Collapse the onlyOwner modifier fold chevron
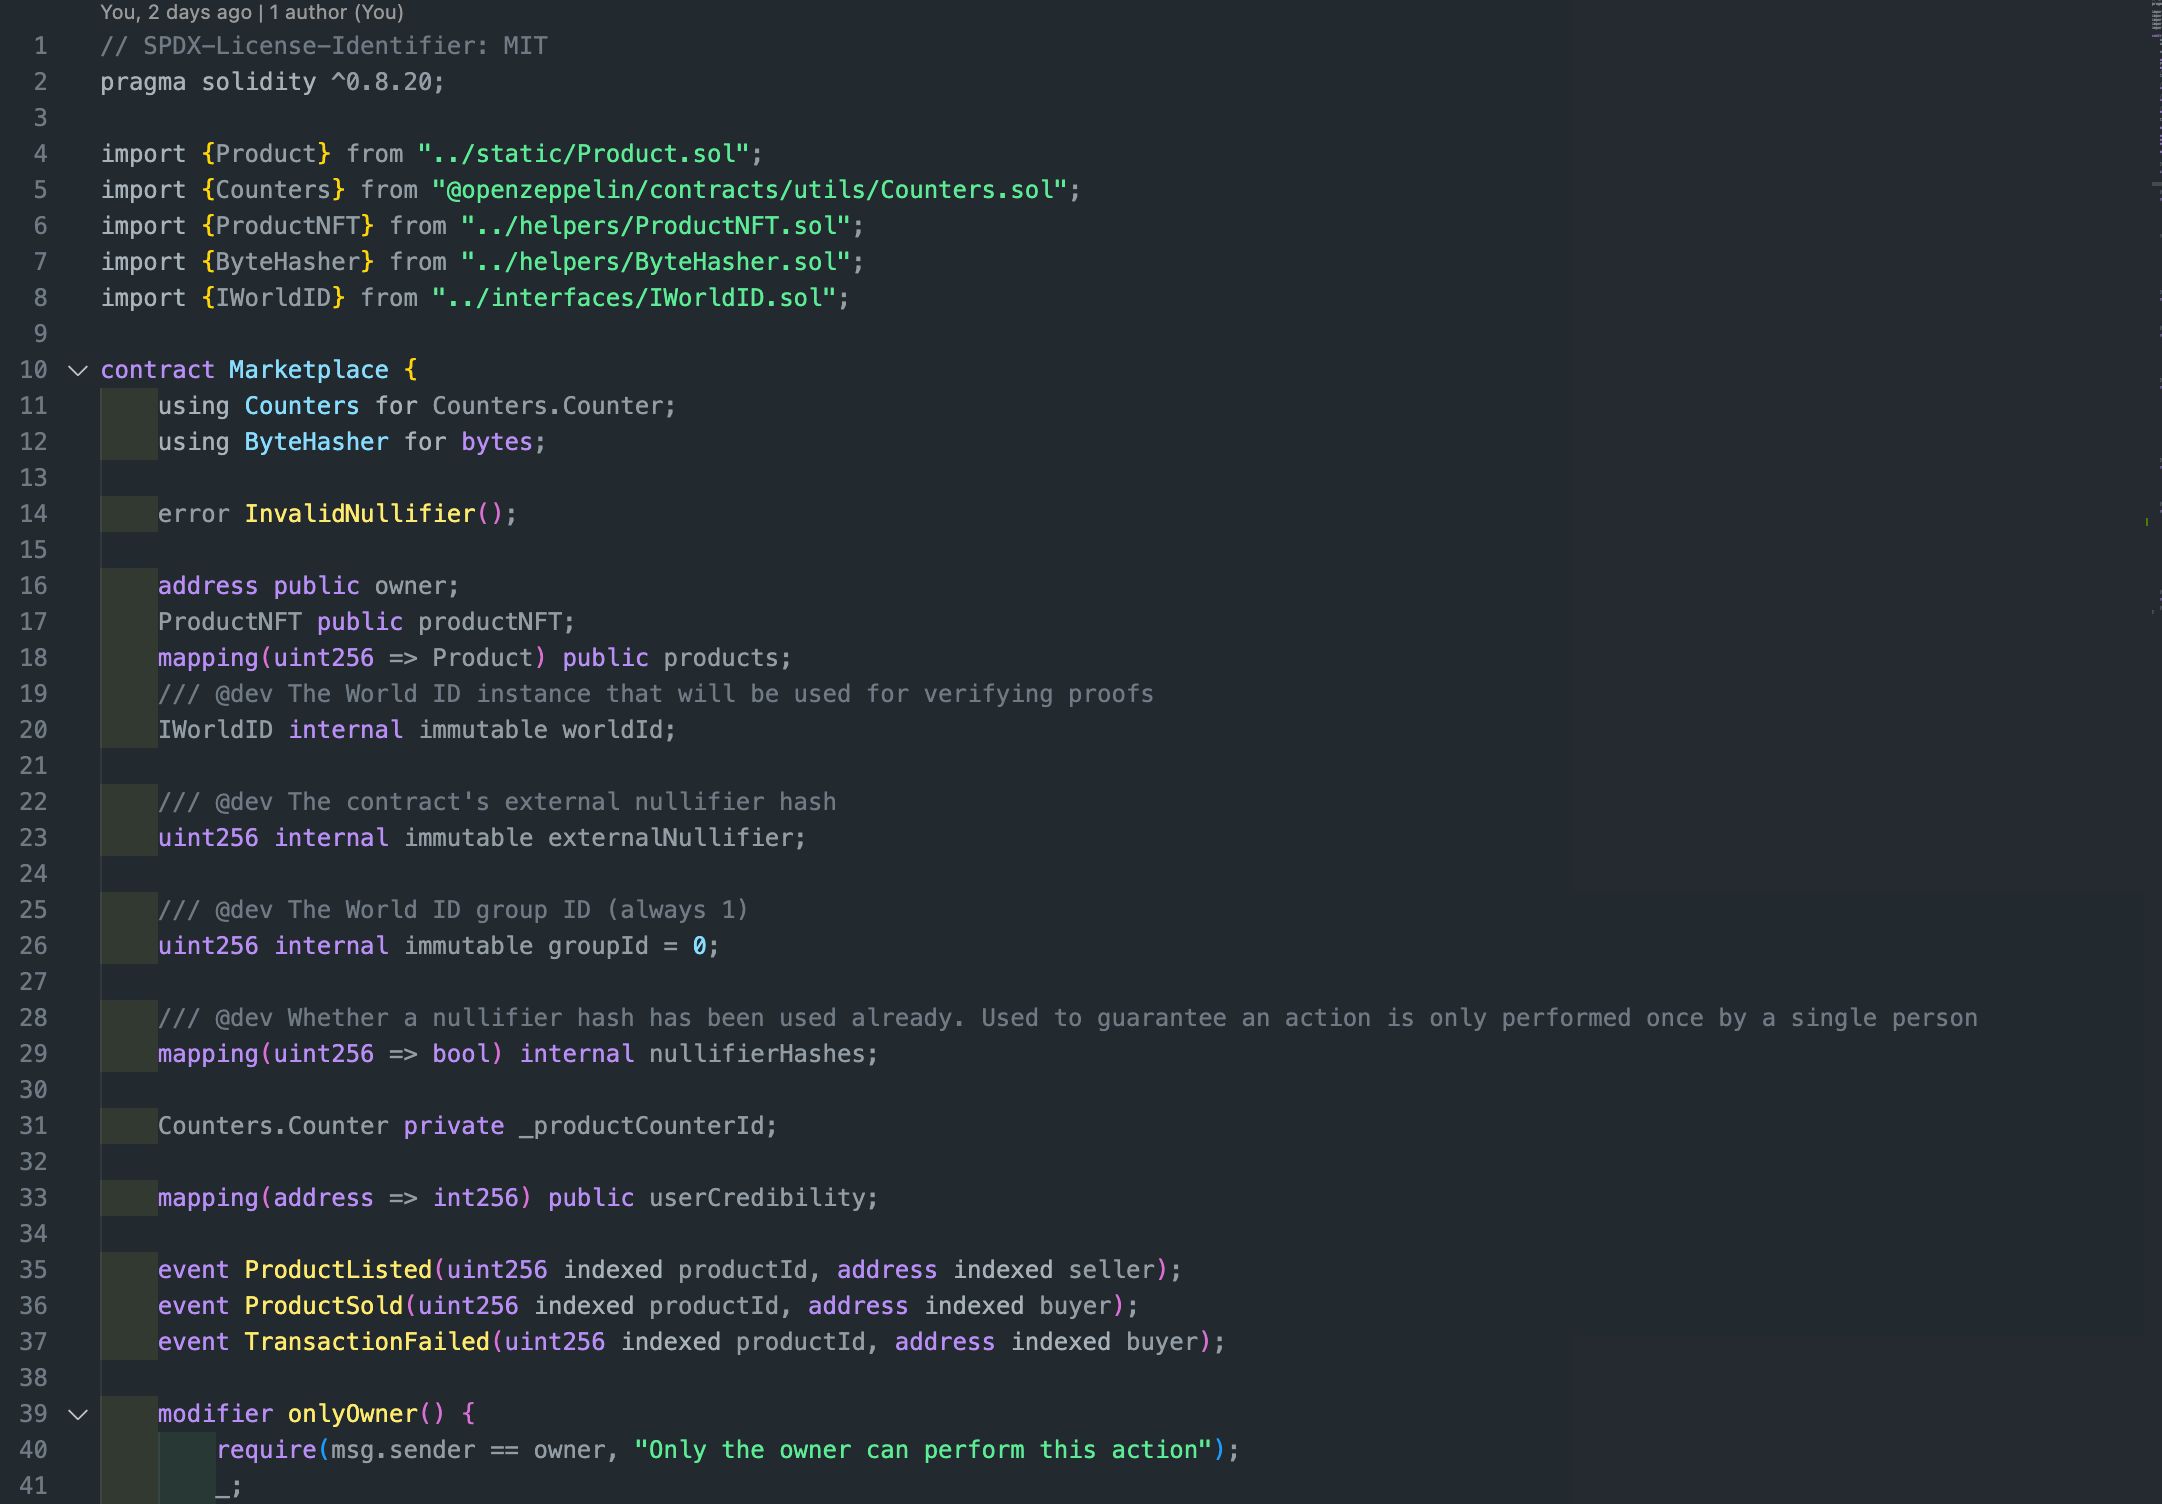This screenshot has height=1504, width=2162. click(78, 1415)
